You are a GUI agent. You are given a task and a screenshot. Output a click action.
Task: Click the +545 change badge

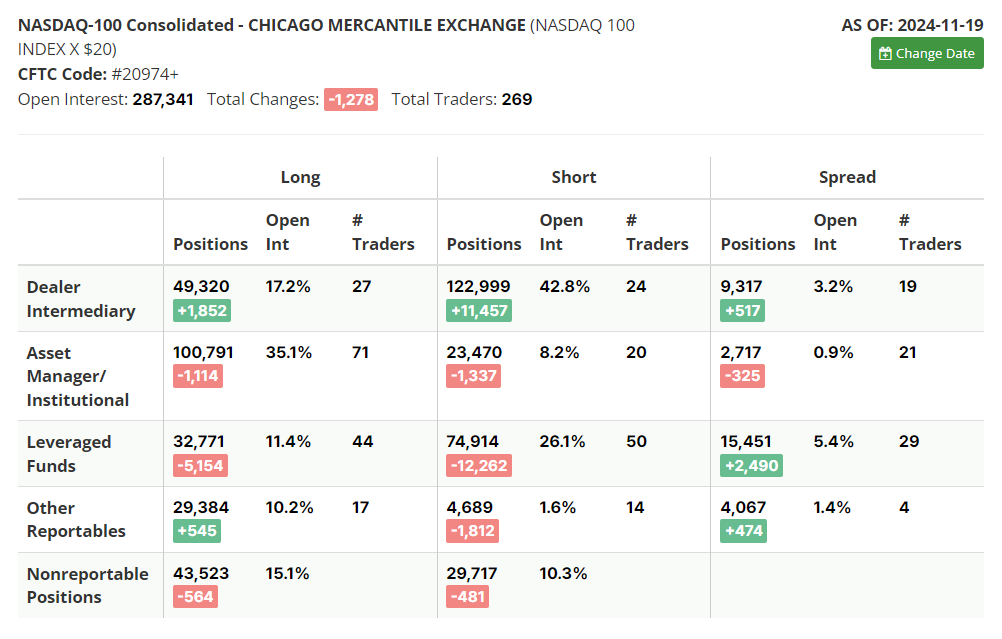point(197,531)
